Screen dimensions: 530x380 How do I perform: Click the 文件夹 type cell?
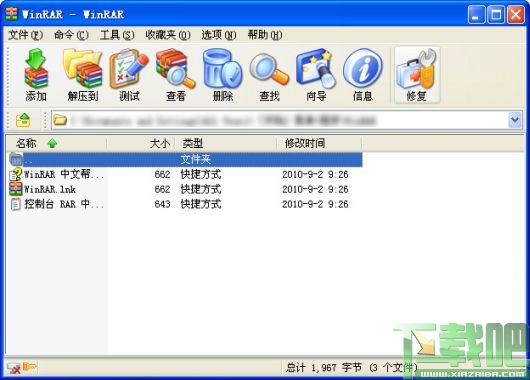(x=196, y=159)
